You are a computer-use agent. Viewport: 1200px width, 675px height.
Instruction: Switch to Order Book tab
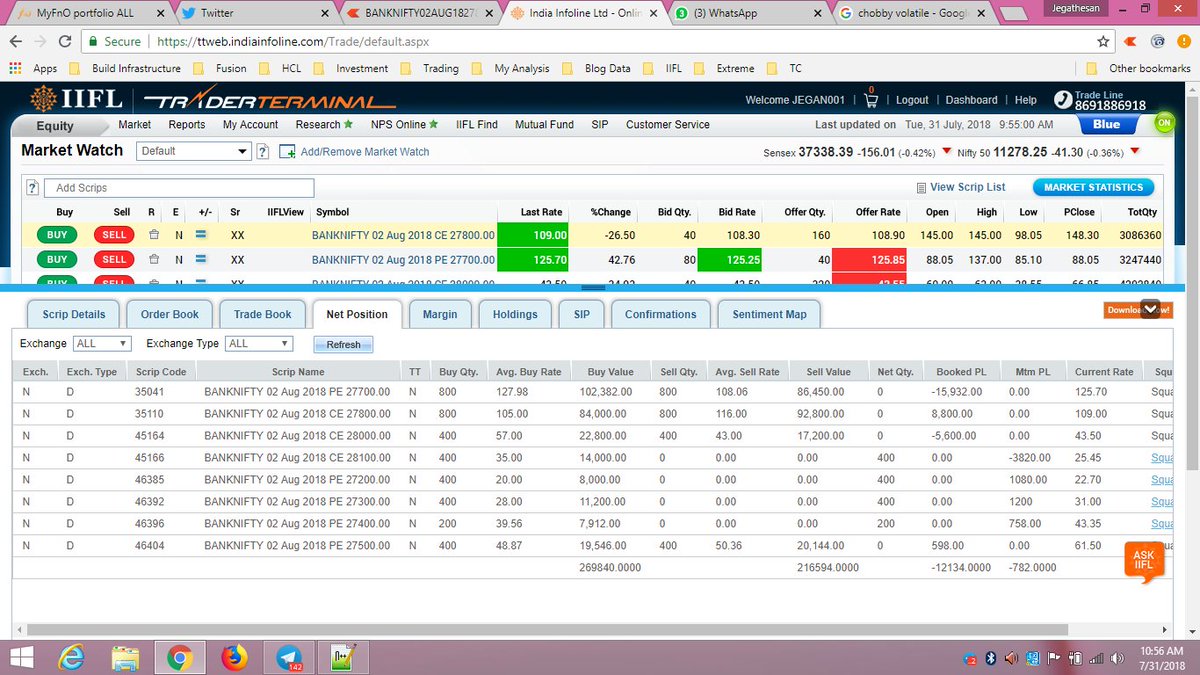tap(169, 314)
